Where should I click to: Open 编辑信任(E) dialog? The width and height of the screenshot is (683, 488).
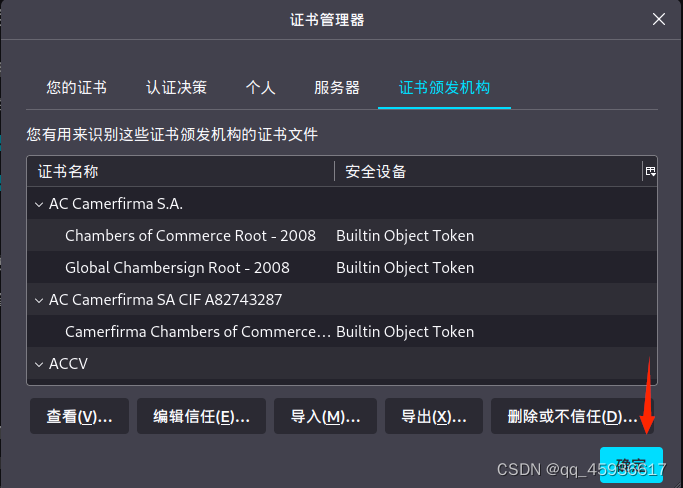coord(201,416)
